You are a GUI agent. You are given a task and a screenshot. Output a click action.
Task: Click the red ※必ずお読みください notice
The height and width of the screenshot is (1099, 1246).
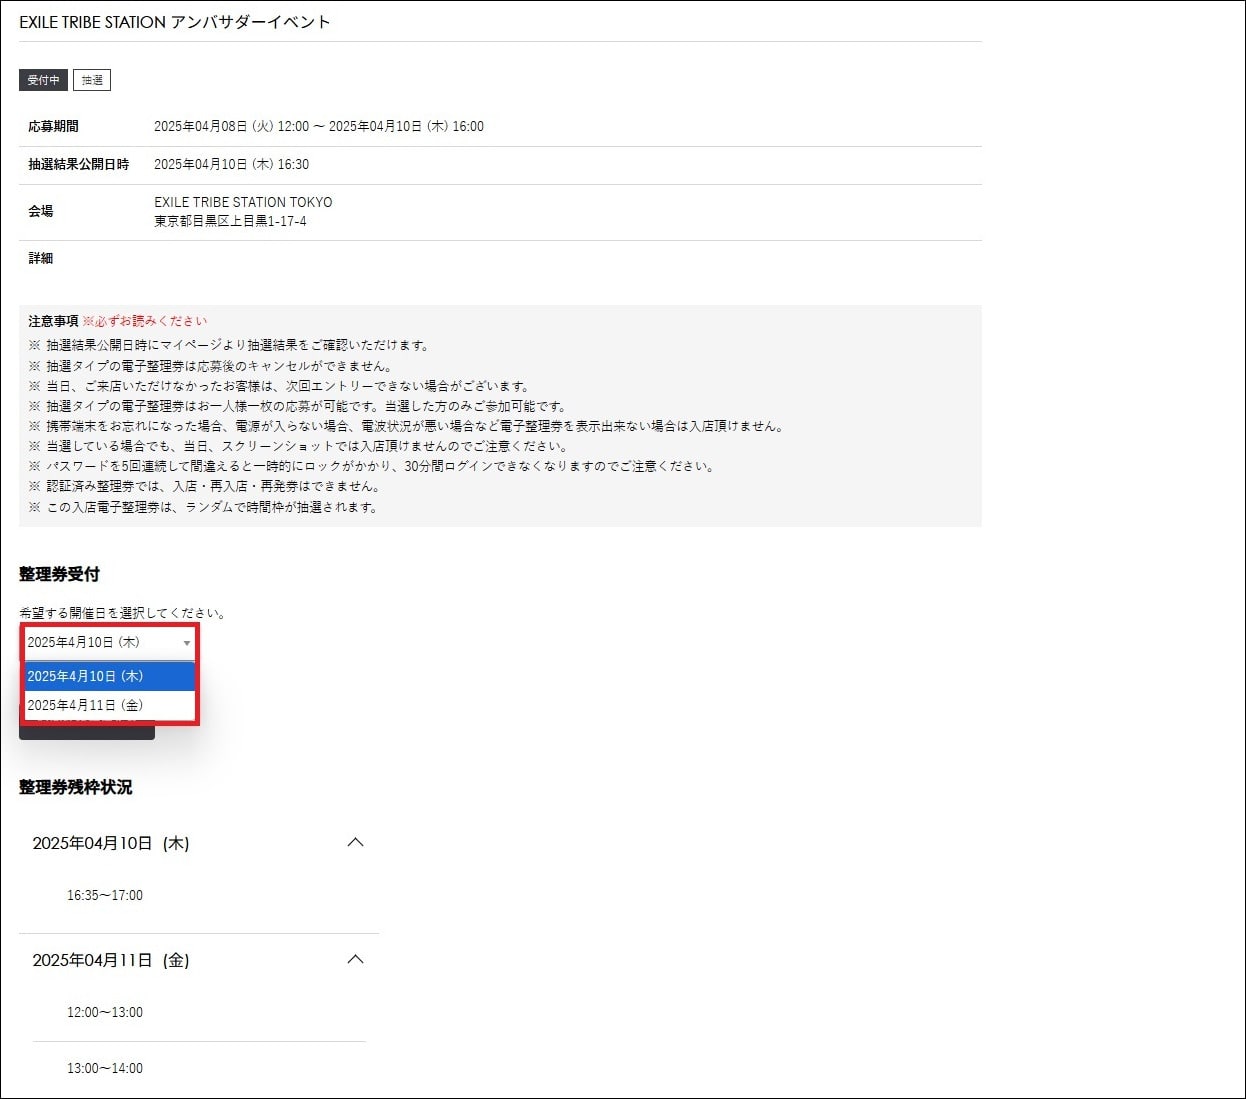[x=145, y=321]
